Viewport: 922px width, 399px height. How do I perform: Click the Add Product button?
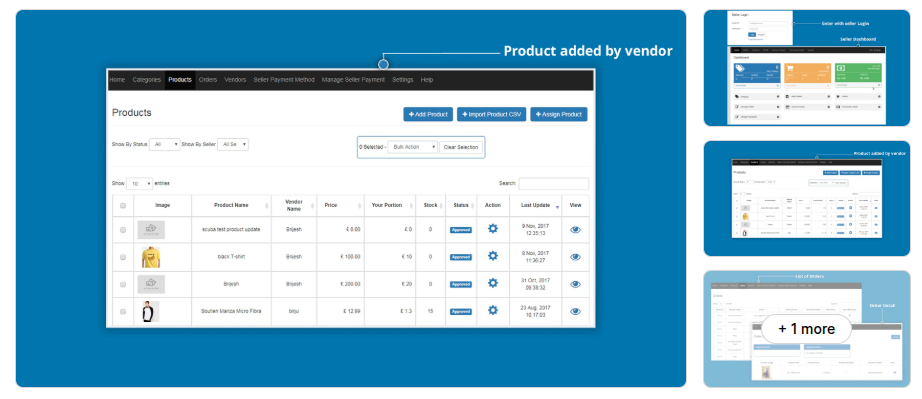pos(428,115)
